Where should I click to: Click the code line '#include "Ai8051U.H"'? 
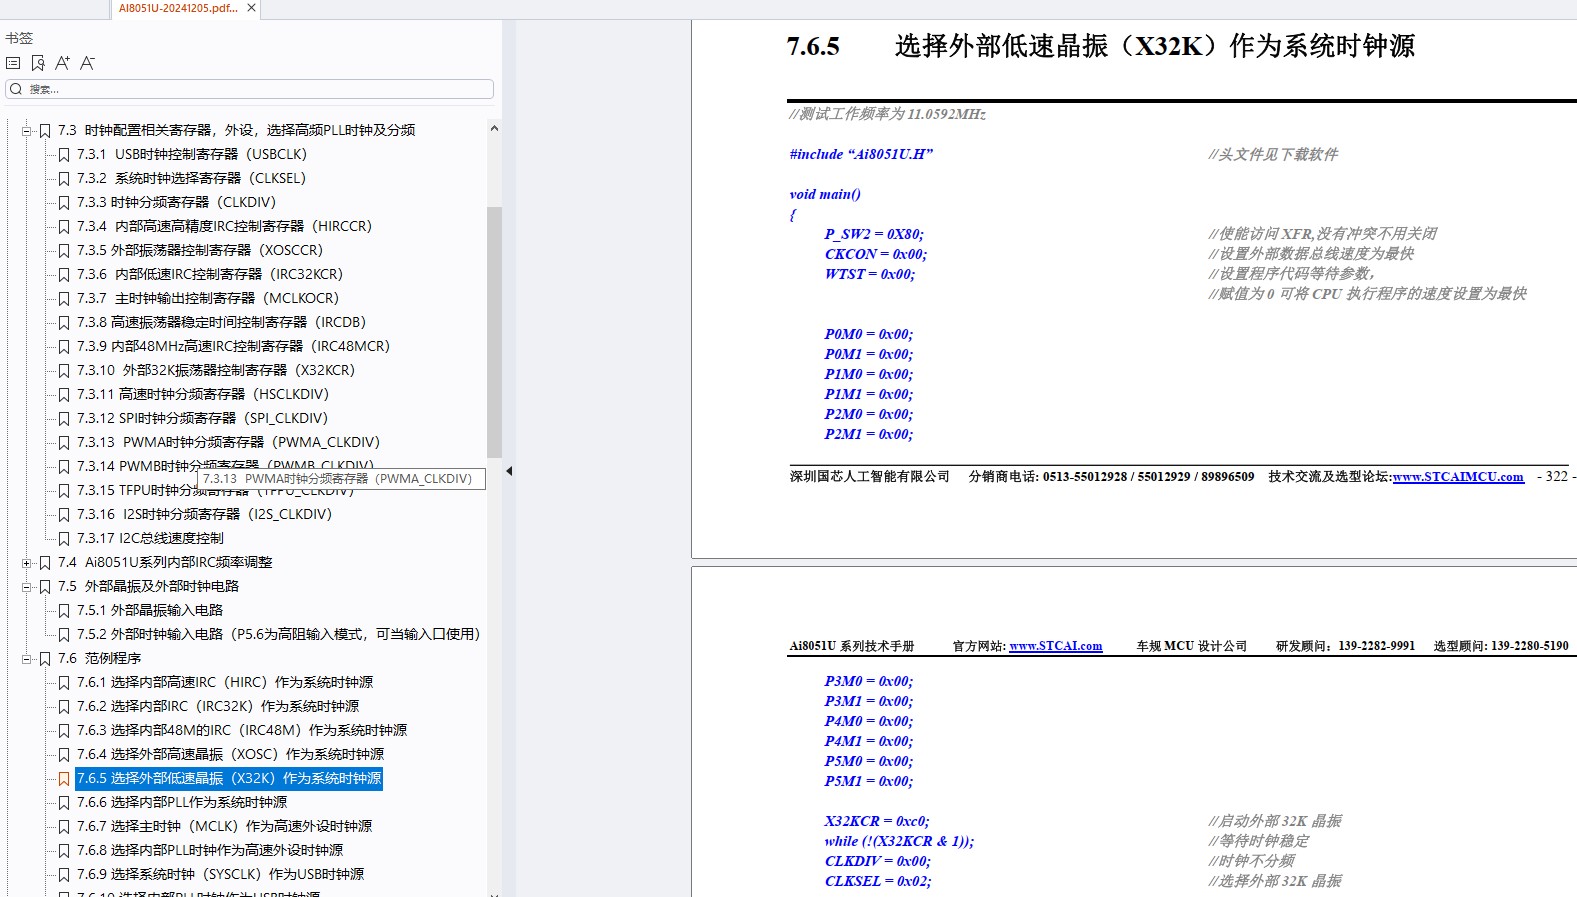(x=861, y=154)
